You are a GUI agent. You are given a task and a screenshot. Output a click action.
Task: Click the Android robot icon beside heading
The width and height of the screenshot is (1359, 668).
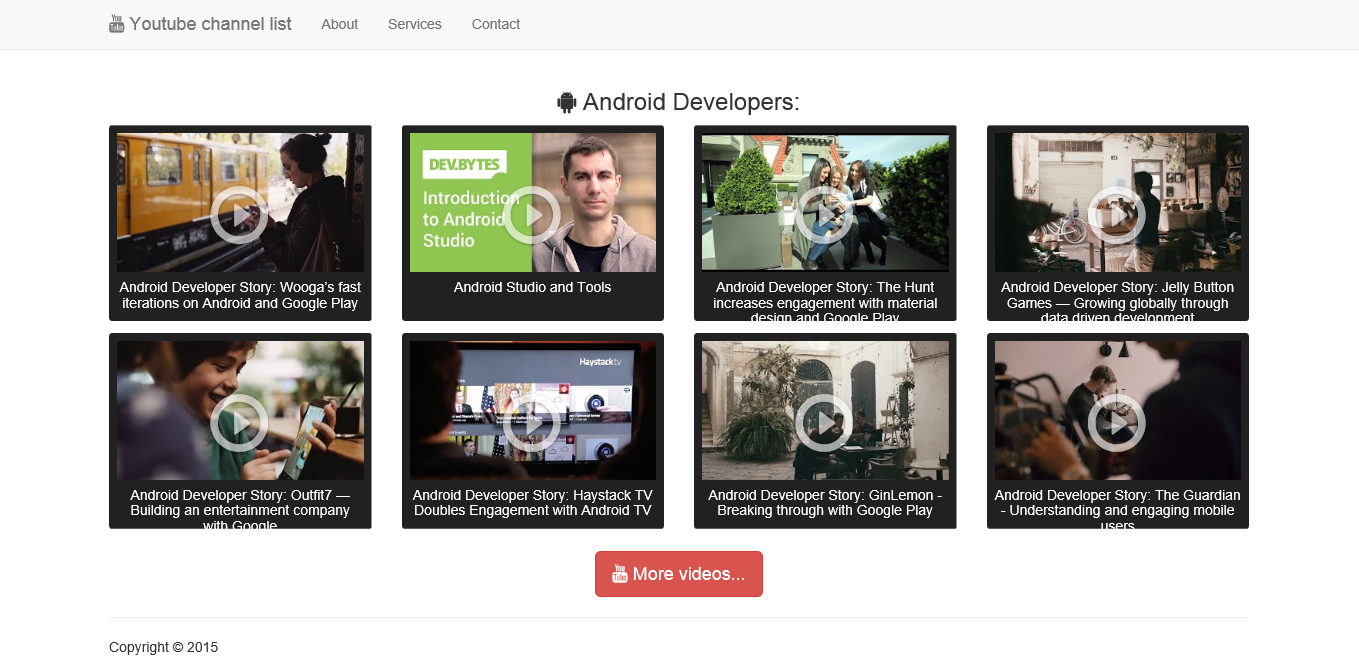(567, 102)
